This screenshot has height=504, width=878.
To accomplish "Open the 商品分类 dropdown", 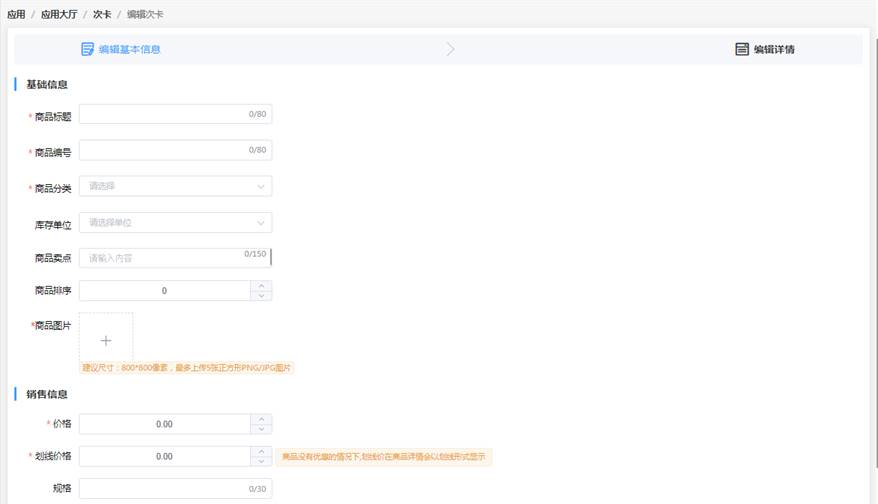I will pyautogui.click(x=175, y=186).
